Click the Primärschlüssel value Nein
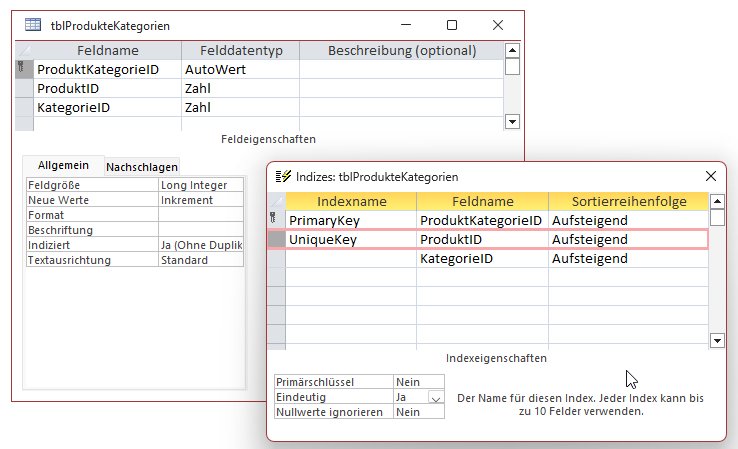 (419, 382)
